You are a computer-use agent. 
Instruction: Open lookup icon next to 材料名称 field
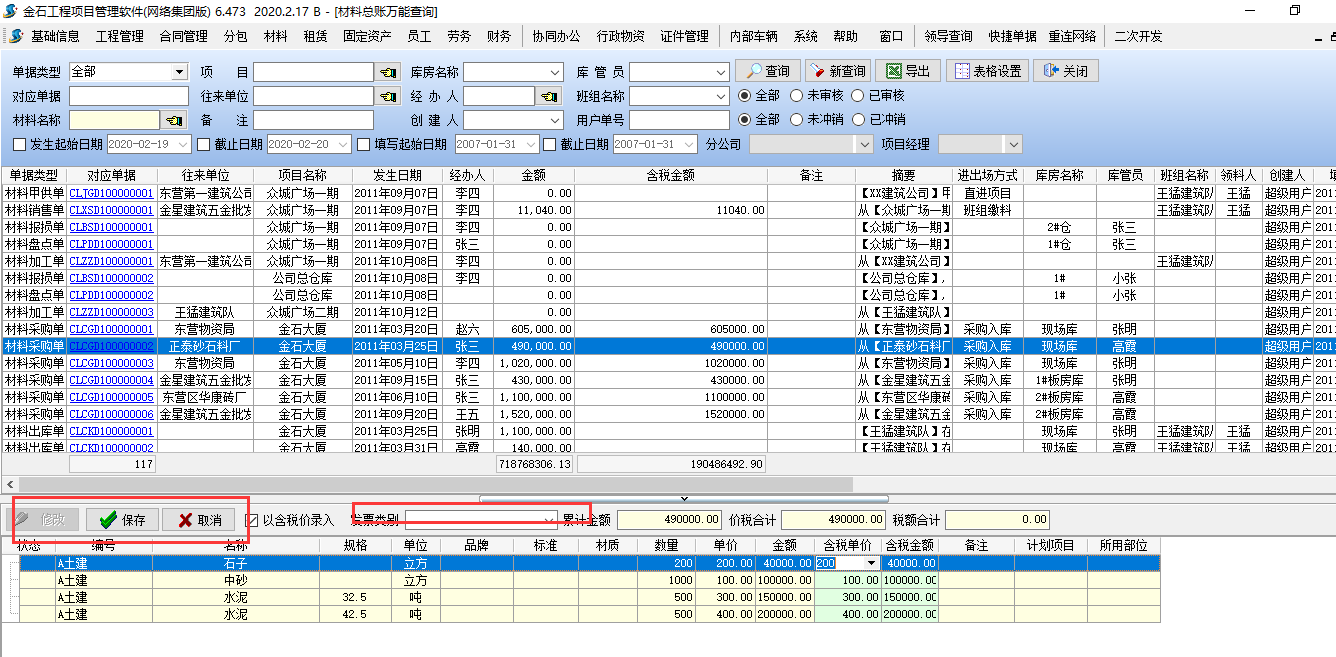175,120
